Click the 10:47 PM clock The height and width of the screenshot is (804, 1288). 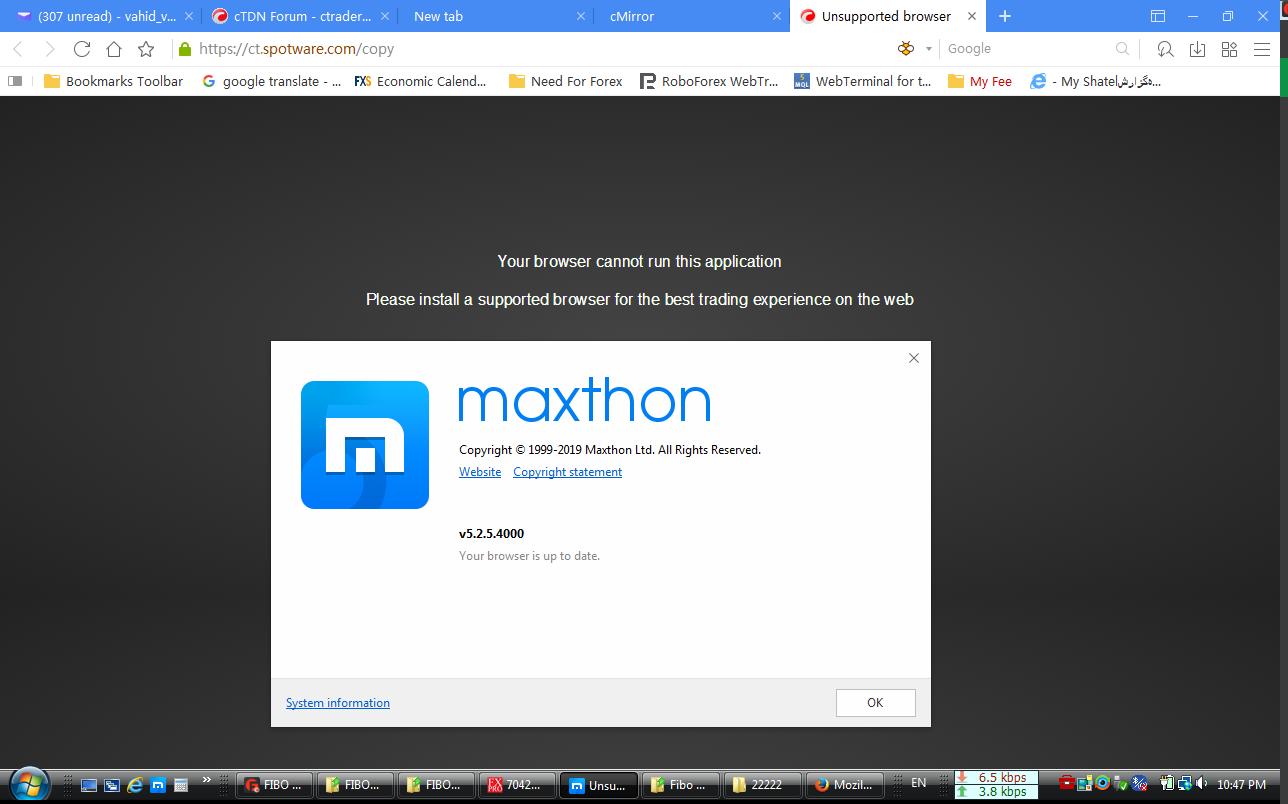[1241, 785]
